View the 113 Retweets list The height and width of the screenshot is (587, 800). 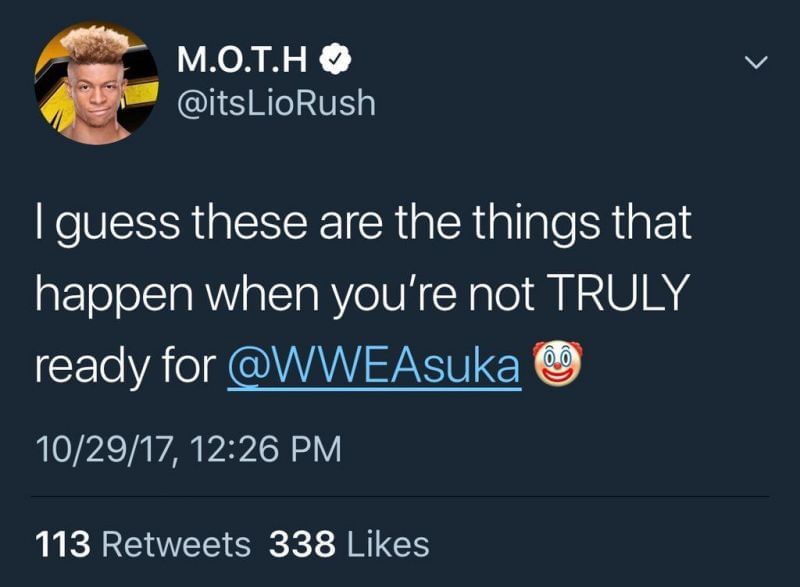coord(142,544)
